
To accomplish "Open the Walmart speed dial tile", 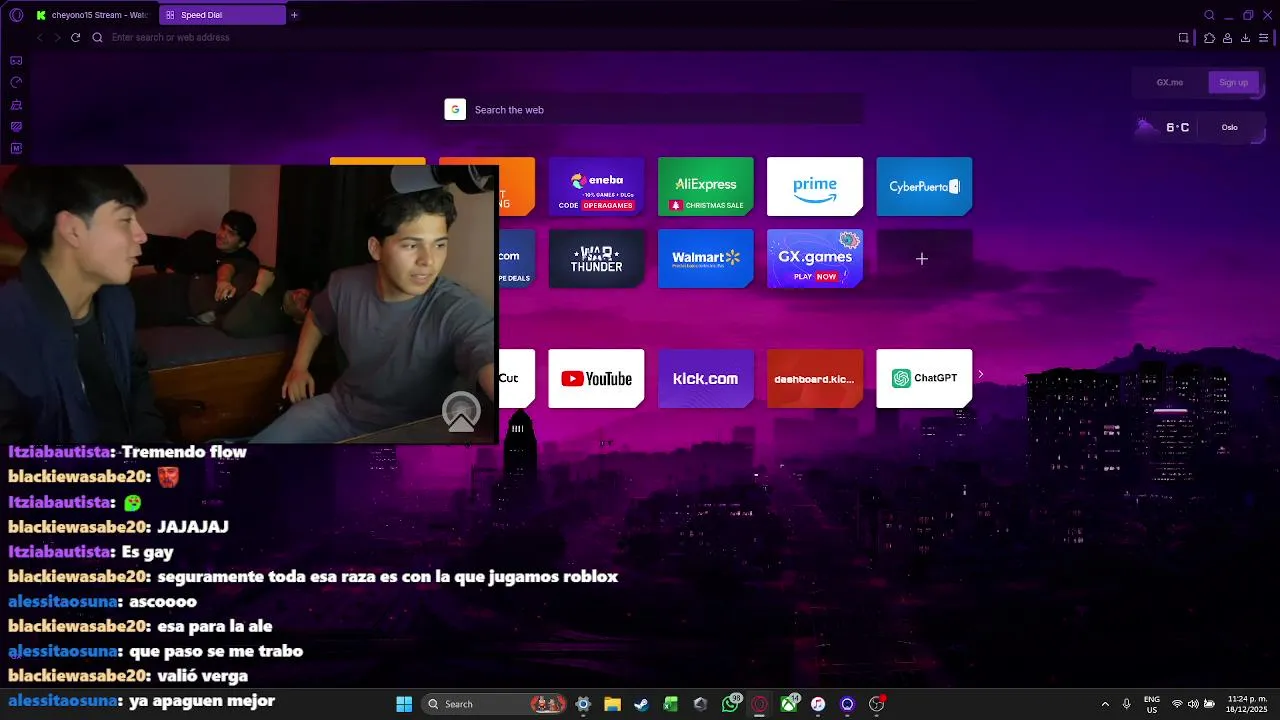I will point(705,258).
